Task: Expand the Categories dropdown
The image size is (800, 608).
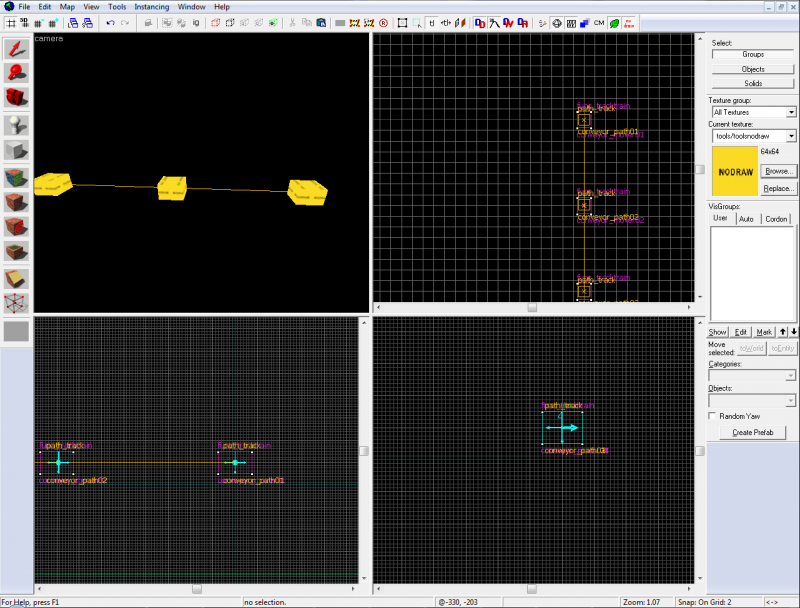Action: coord(790,376)
